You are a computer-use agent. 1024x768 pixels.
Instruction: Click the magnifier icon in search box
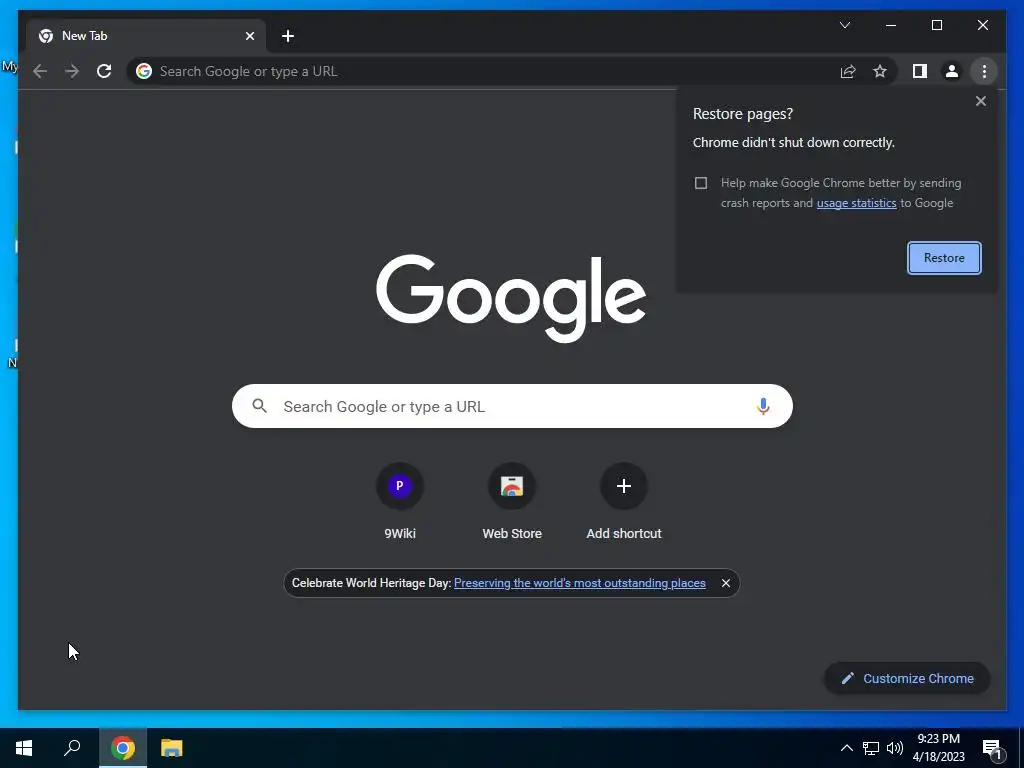pos(259,406)
